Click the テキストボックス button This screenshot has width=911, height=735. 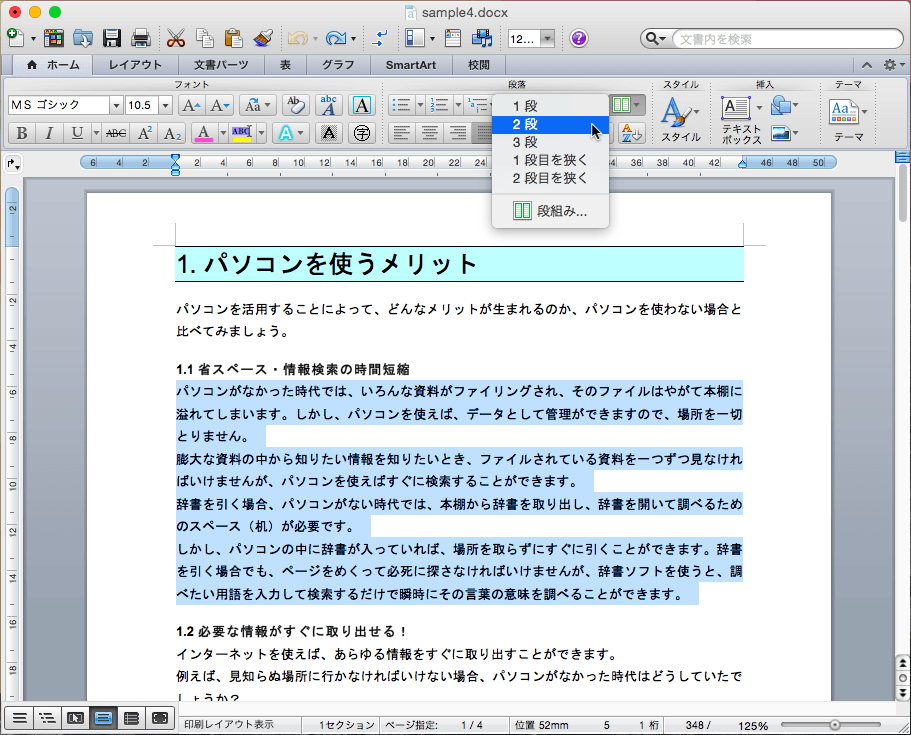click(x=741, y=119)
